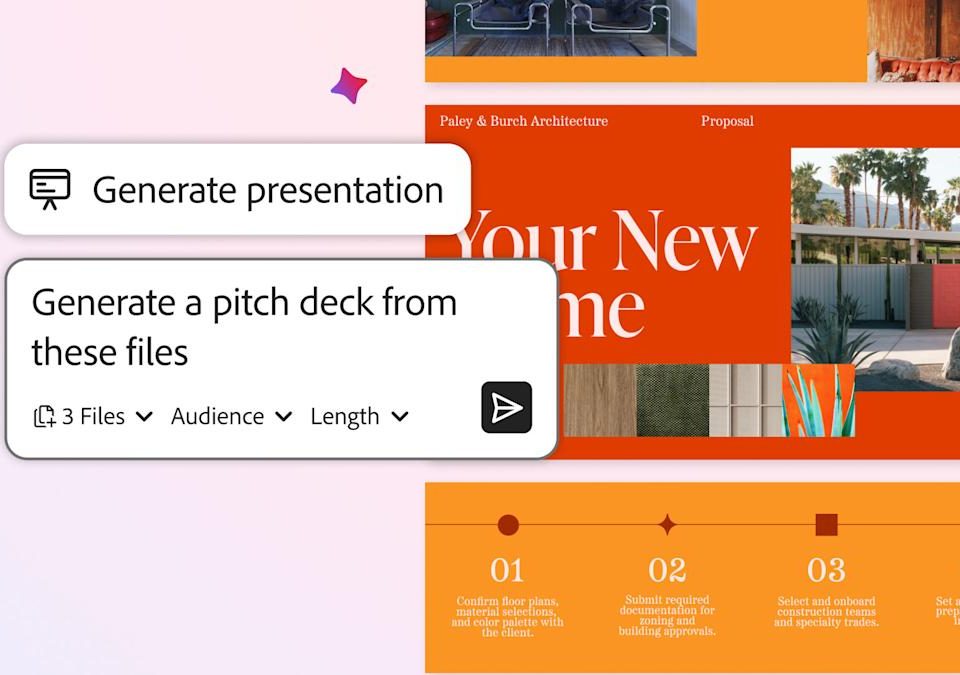The width and height of the screenshot is (960, 675).
Task: Pick the green fabric material swatch
Action: [x=672, y=400]
